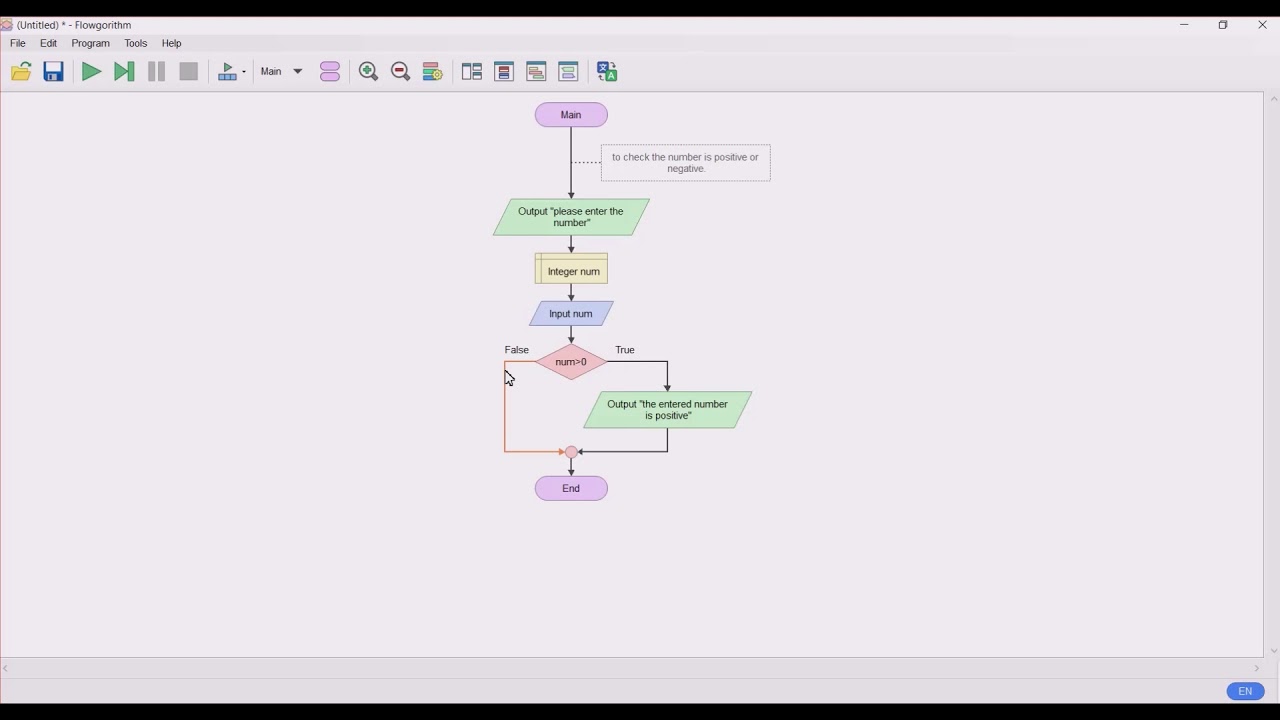
Task: Click the horizontal scrollbar right arrow
Action: click(1257, 669)
